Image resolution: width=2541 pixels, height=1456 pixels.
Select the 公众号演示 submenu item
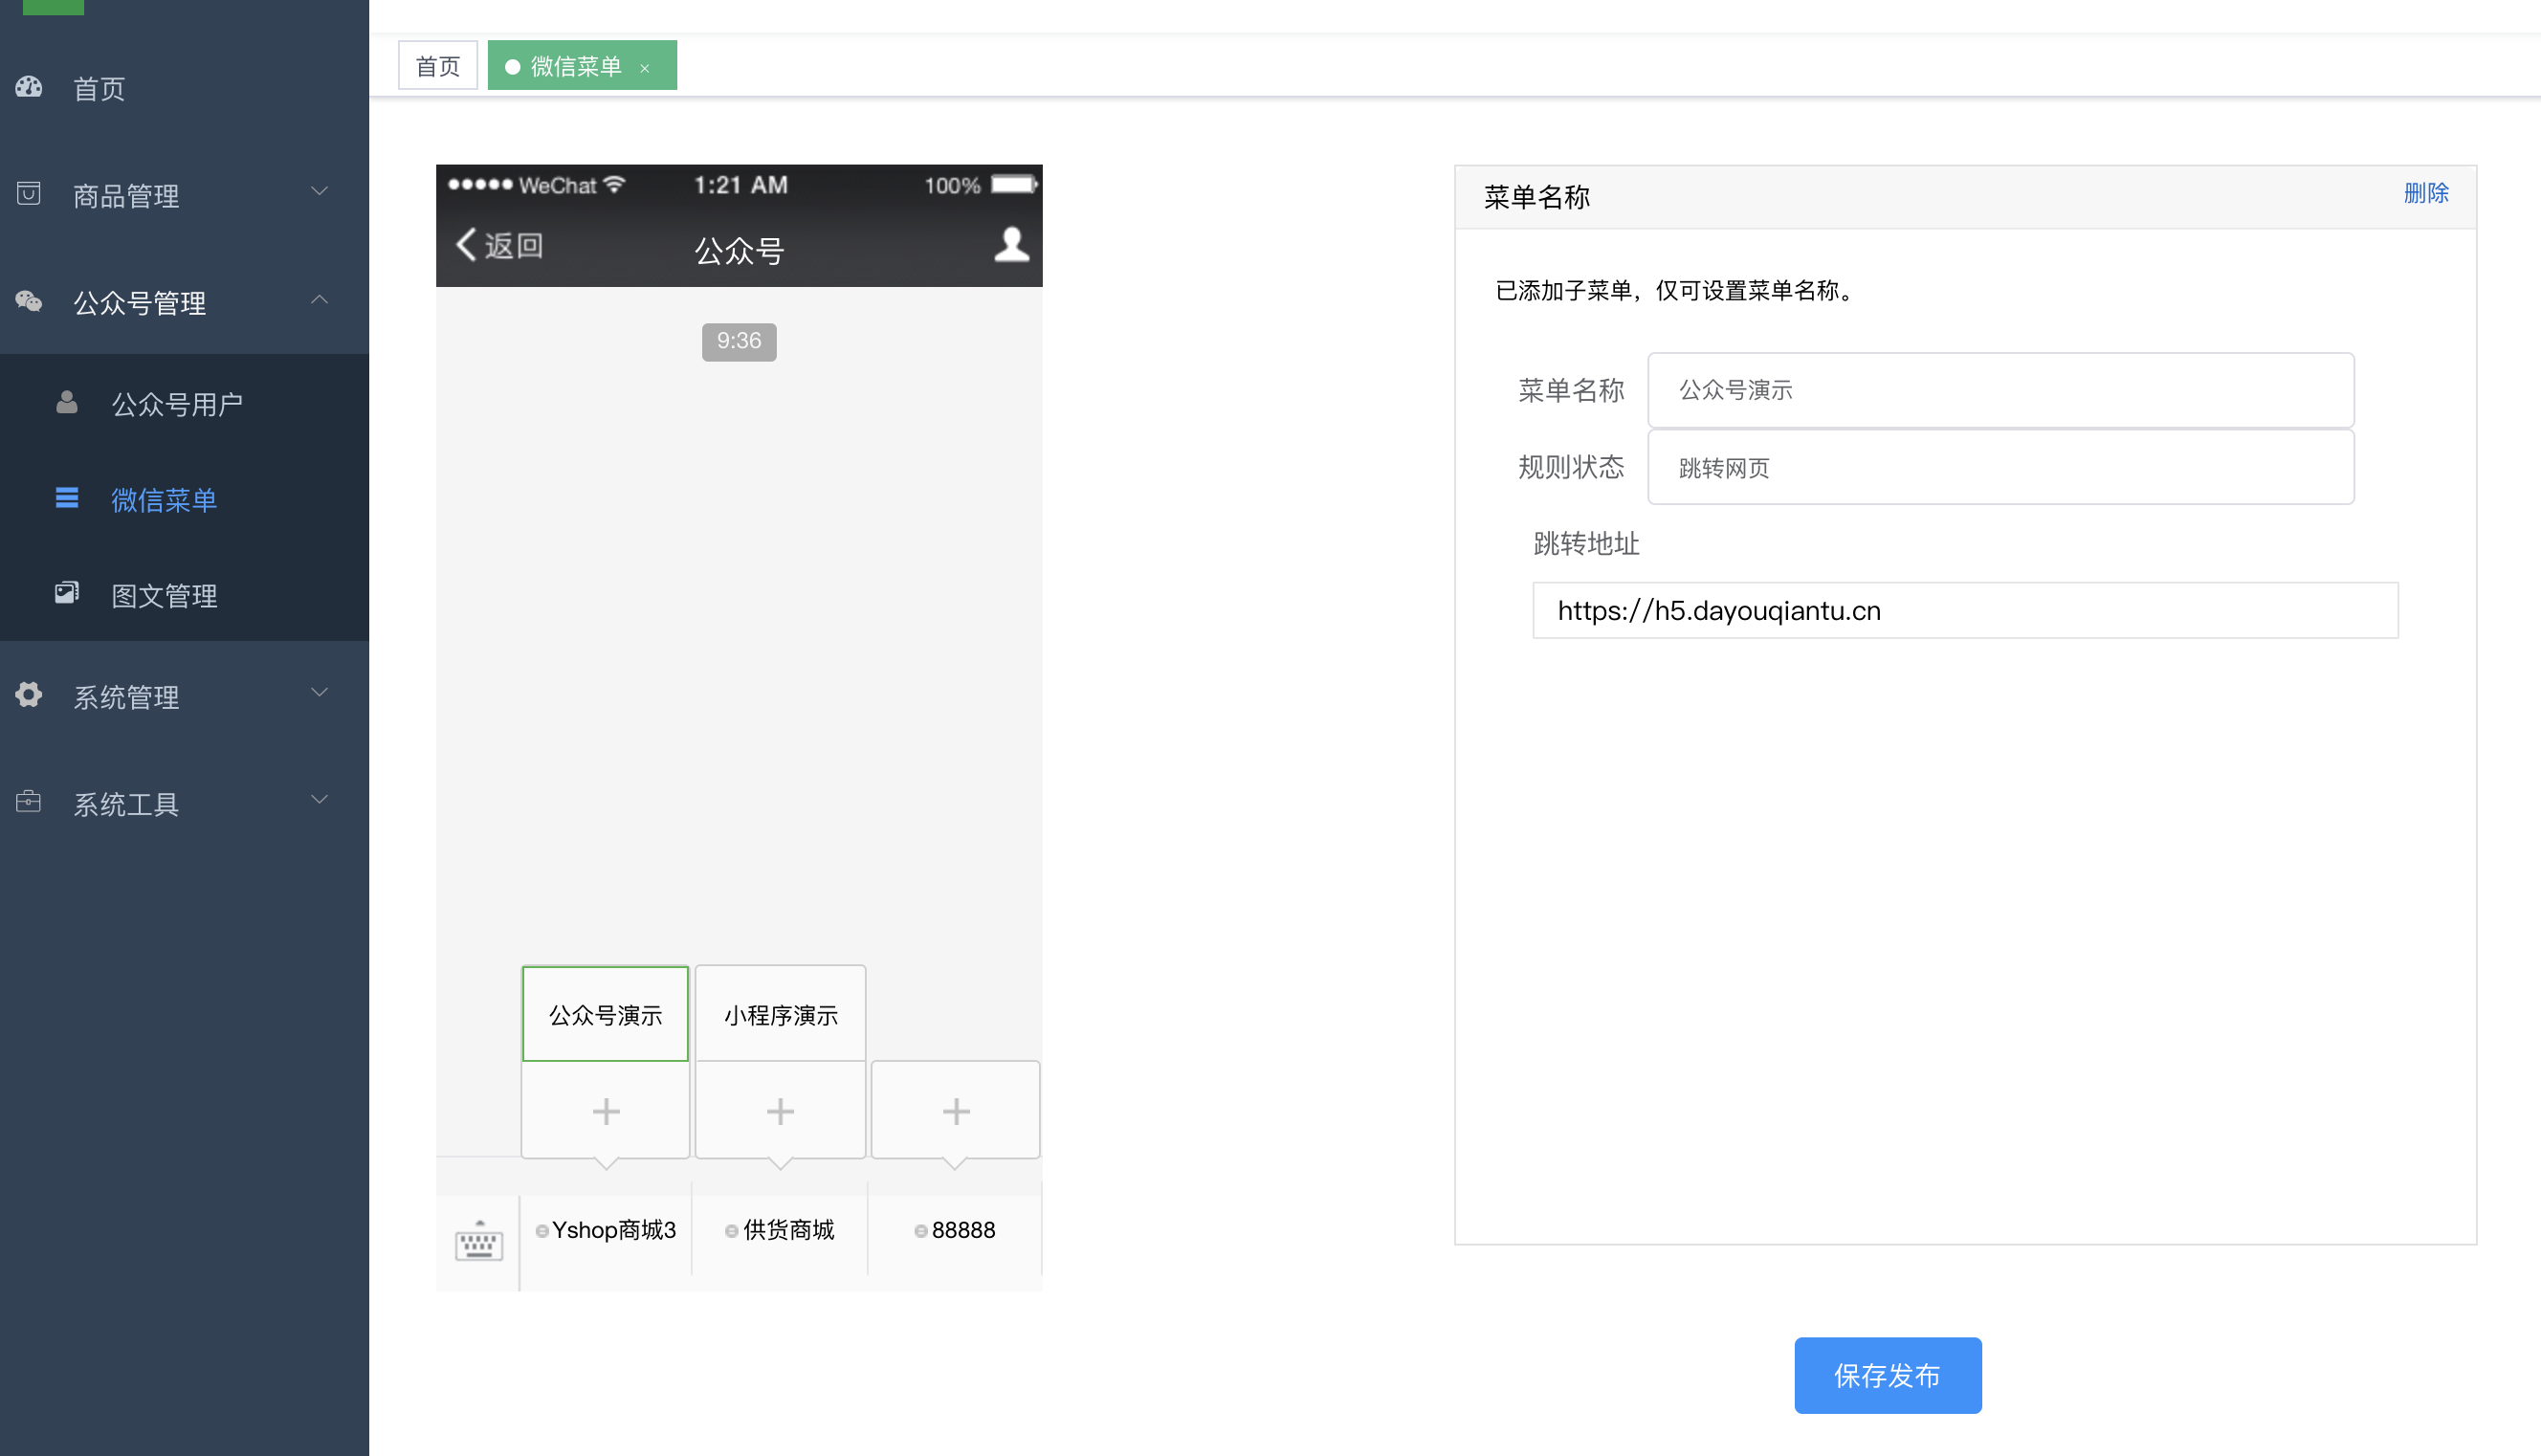coord(606,1014)
